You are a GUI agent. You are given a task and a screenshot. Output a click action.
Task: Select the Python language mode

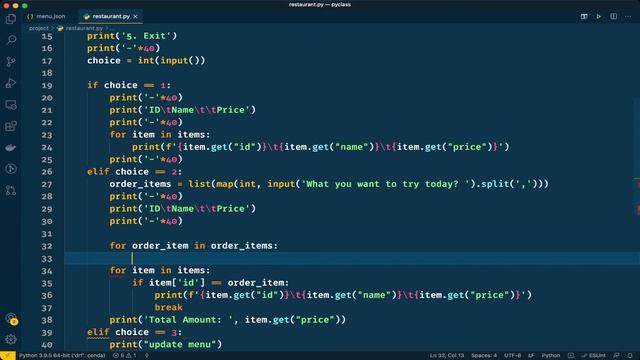[x=551, y=356]
